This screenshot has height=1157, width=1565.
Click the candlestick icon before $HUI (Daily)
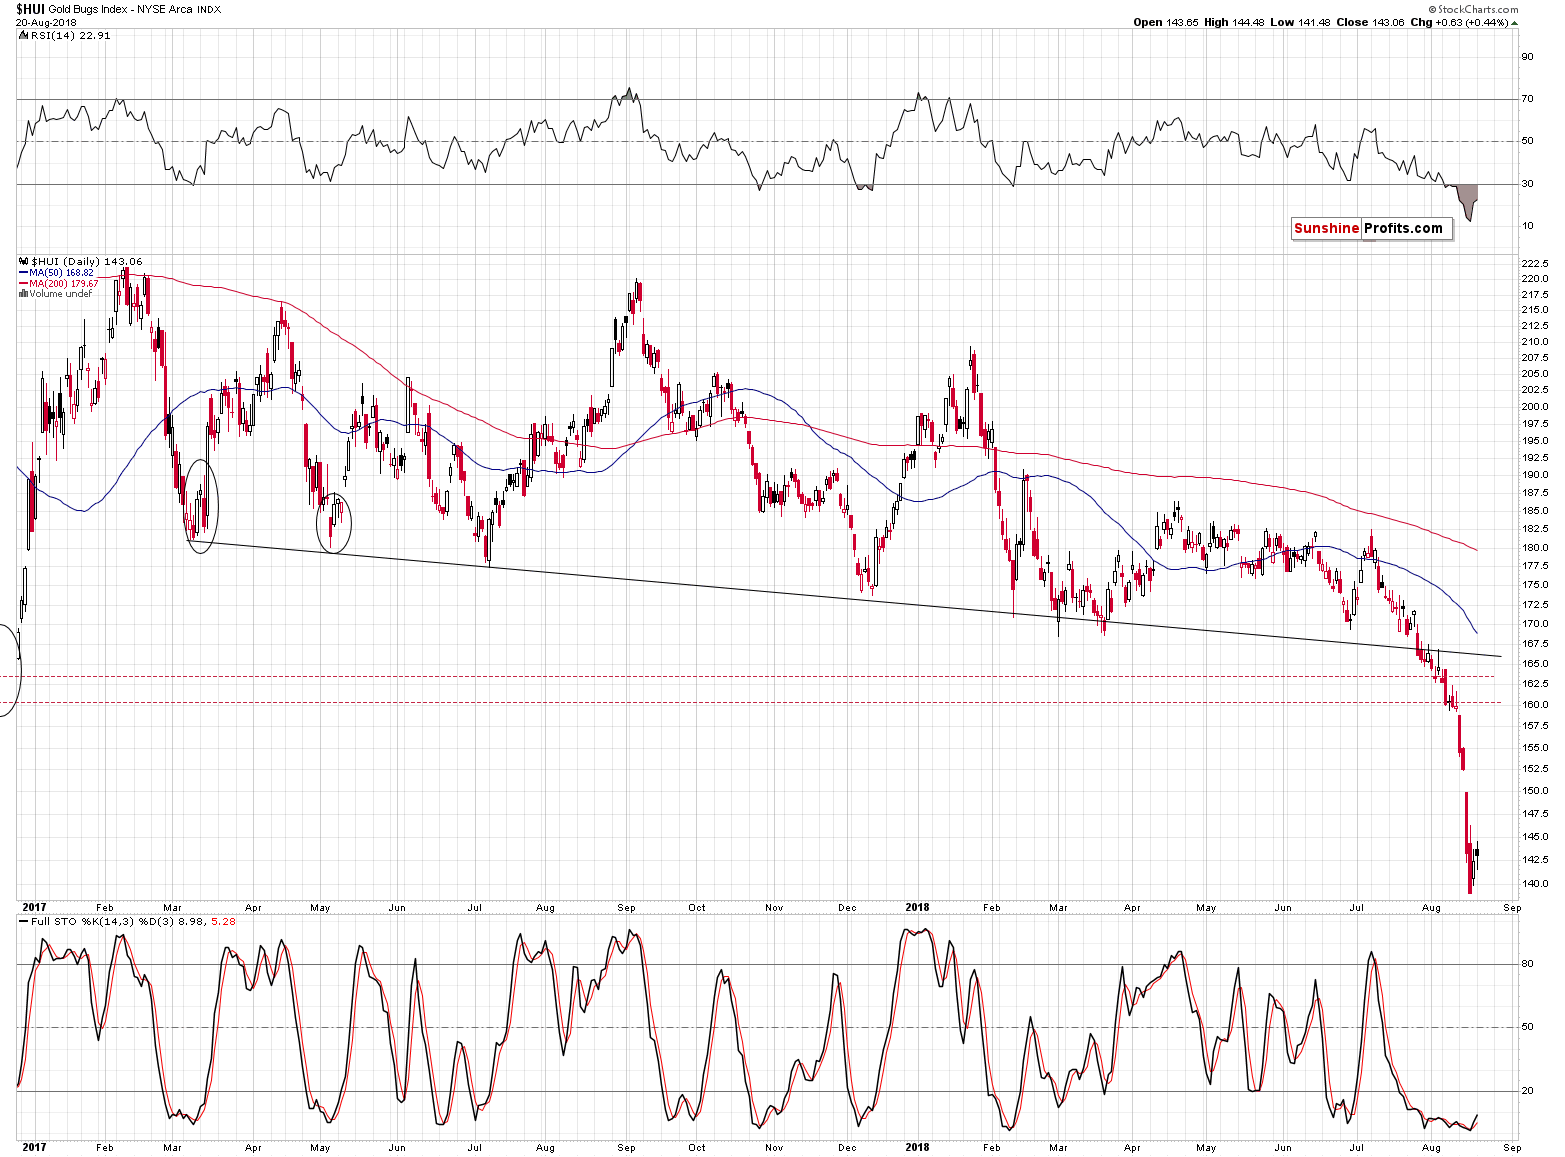pos(24,262)
